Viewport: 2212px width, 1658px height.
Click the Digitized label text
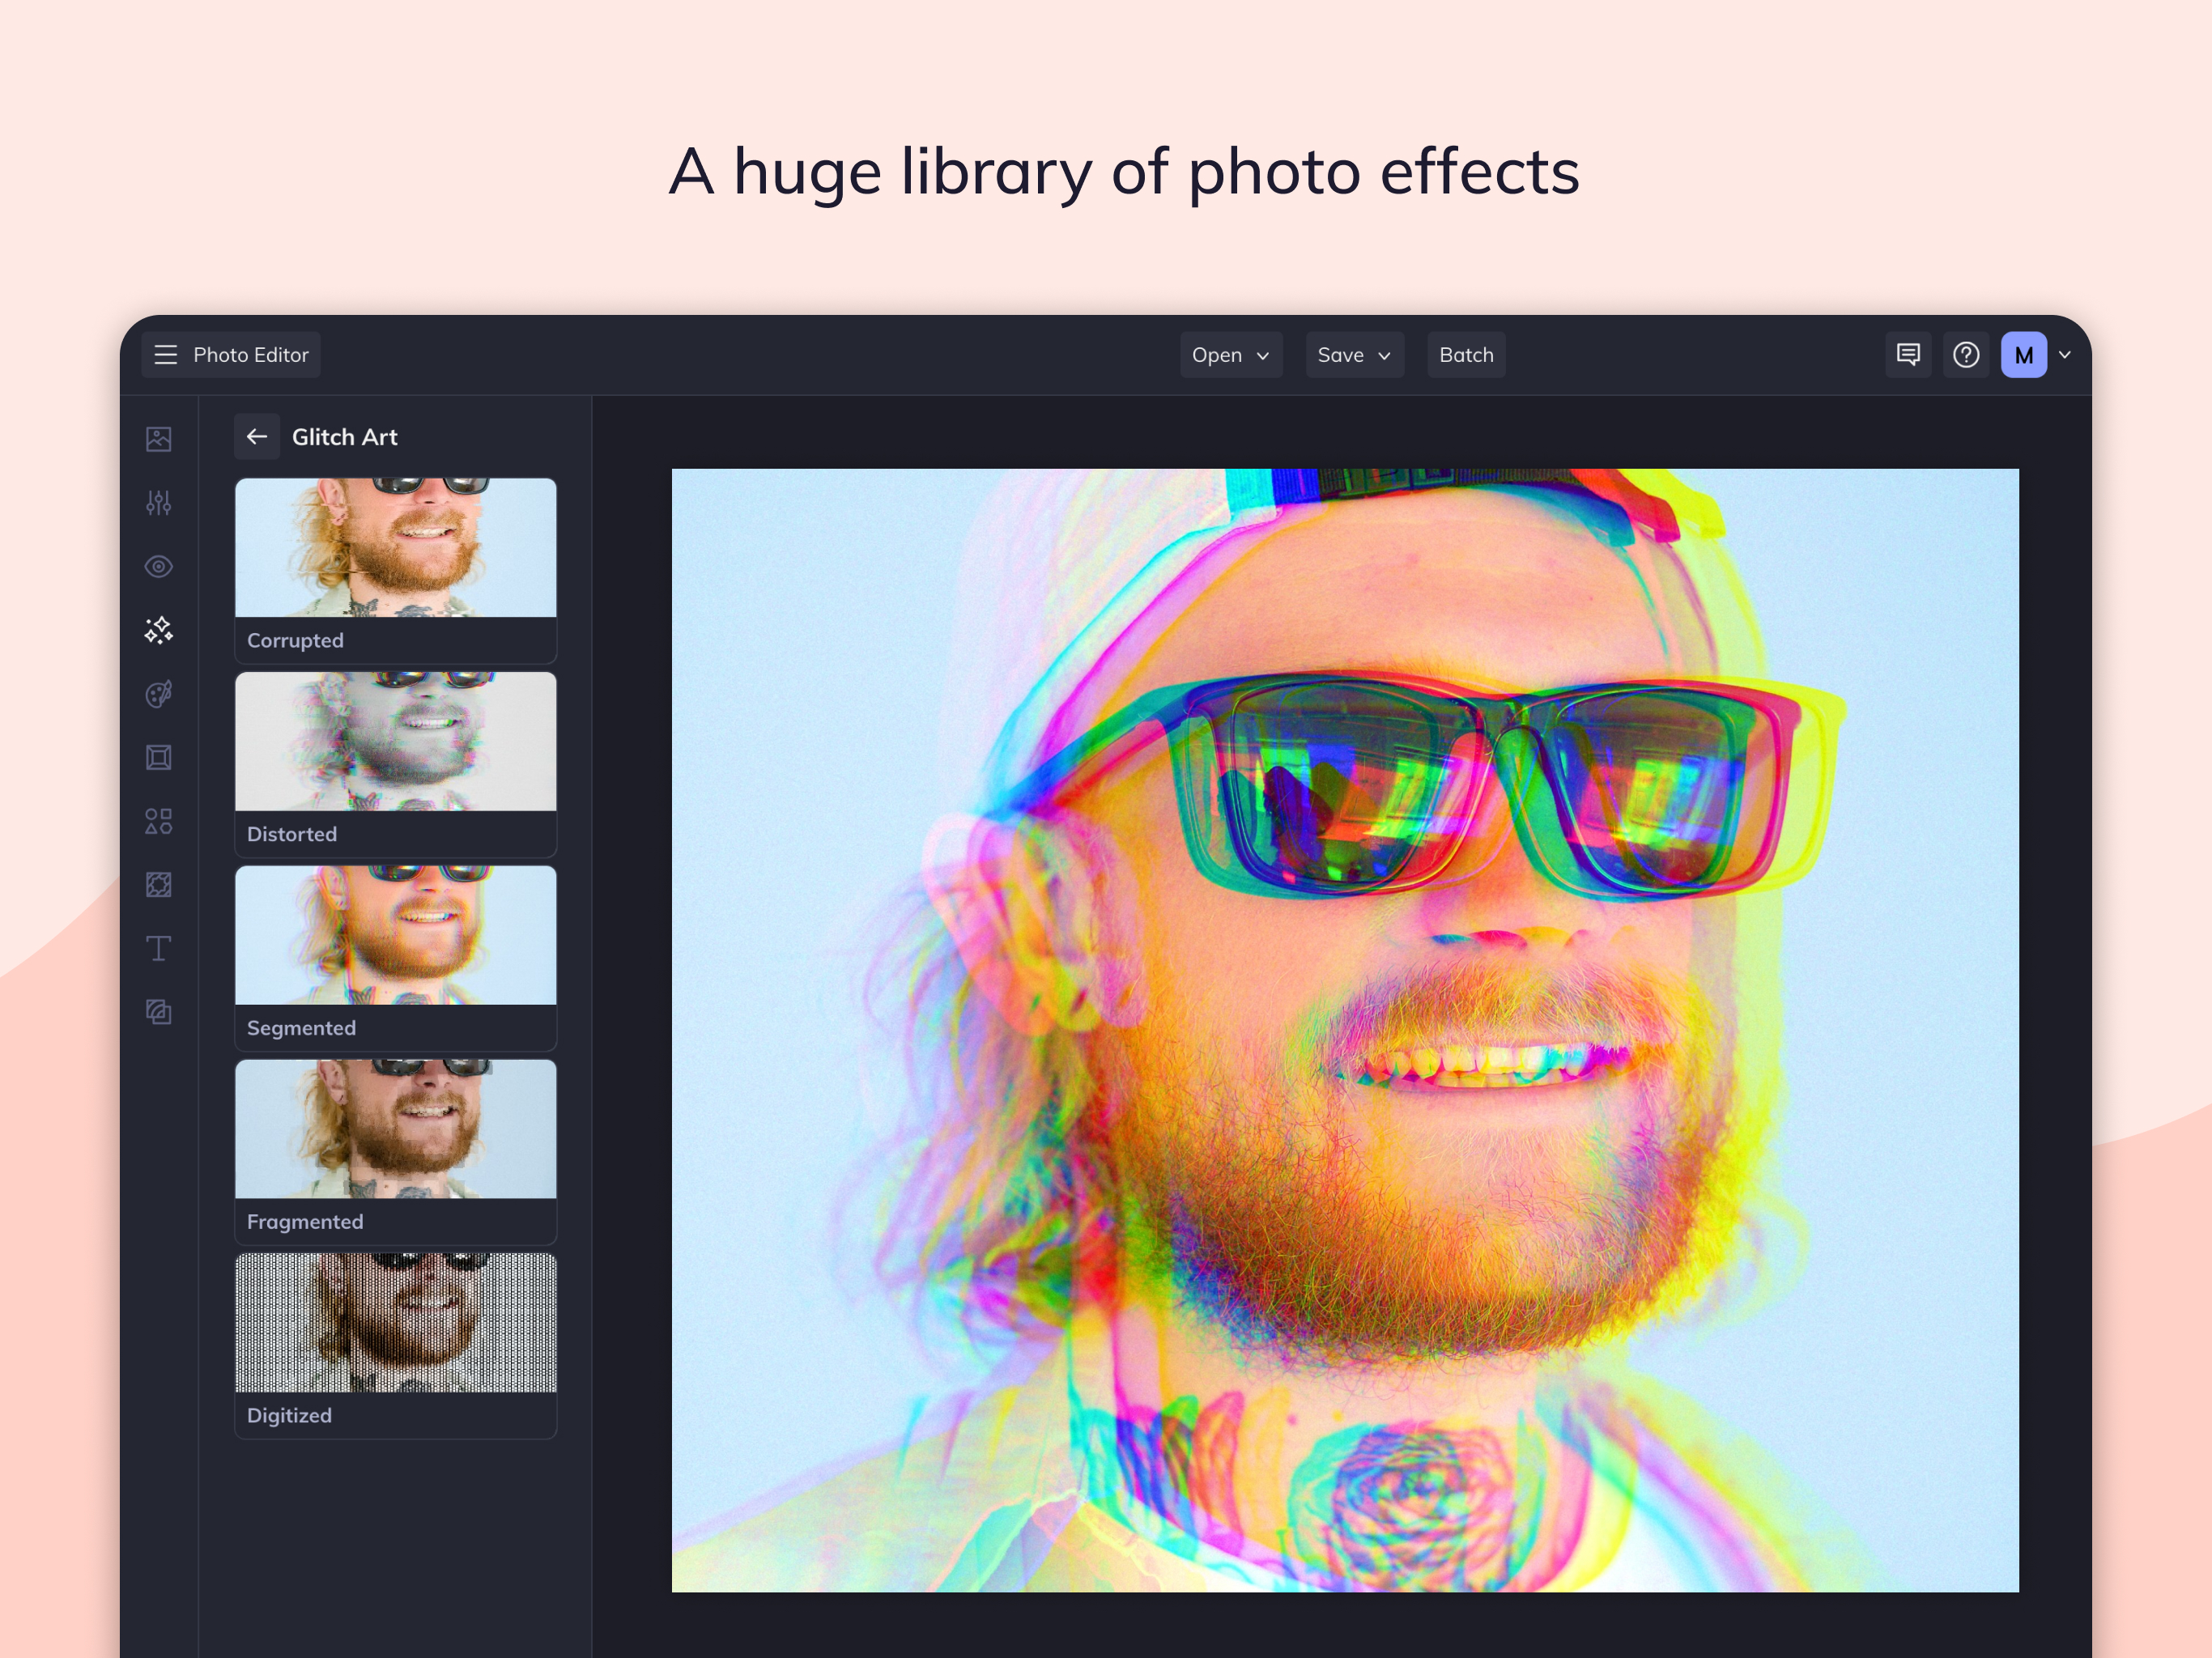[x=289, y=1416]
